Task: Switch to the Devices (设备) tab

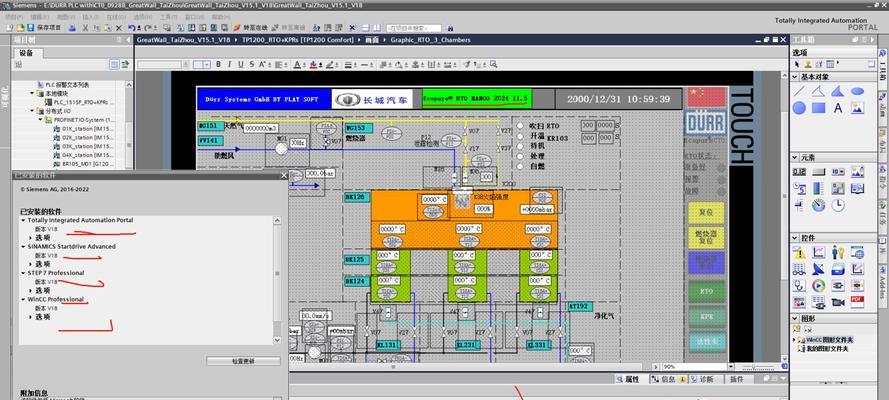Action: 27,53
